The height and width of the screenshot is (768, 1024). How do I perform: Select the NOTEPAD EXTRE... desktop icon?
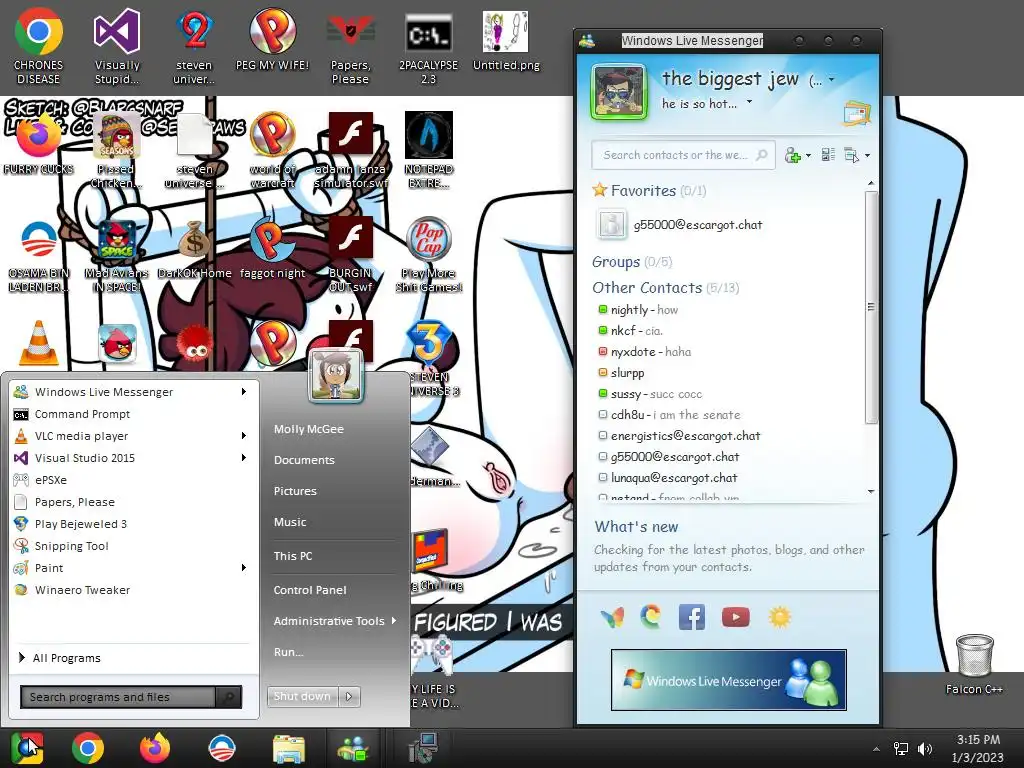tap(428, 150)
